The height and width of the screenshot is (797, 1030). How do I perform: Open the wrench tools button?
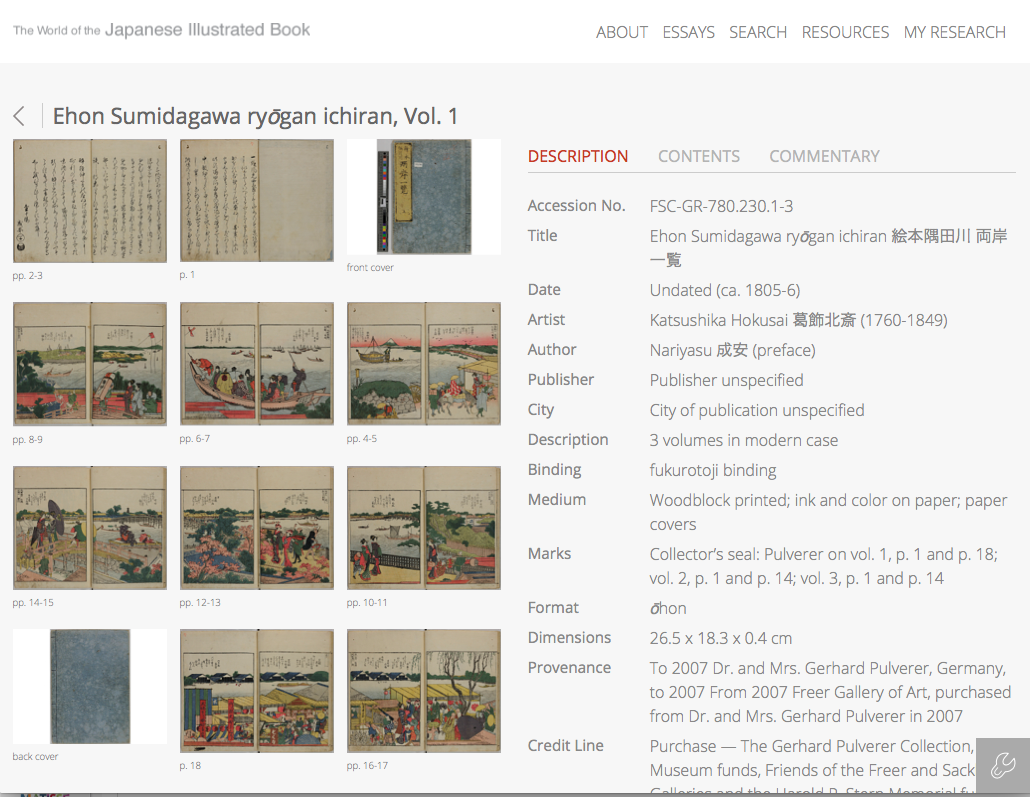click(1003, 765)
